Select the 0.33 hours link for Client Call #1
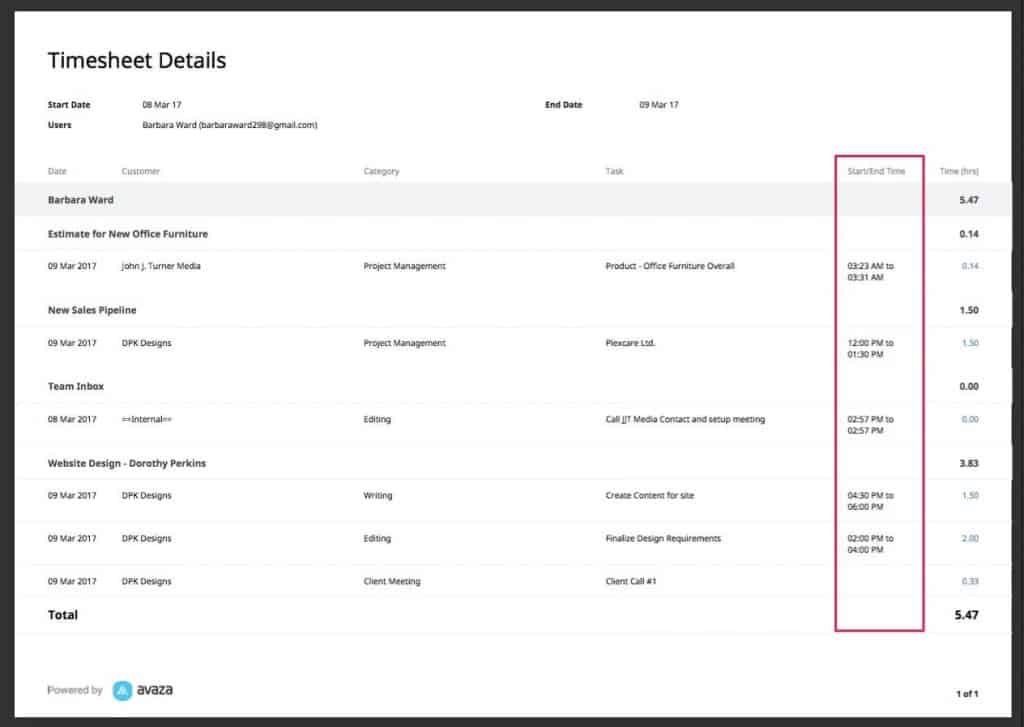Screen dimensions: 1024x727 pos(969,581)
